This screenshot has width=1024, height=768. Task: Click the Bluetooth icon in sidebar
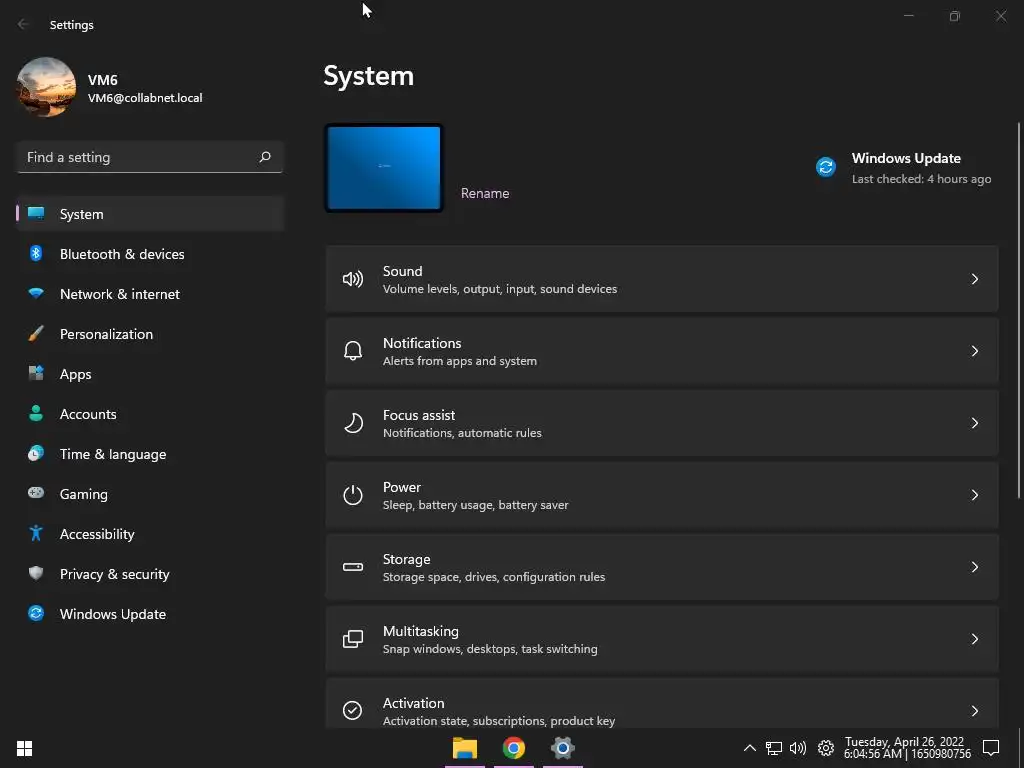36,253
